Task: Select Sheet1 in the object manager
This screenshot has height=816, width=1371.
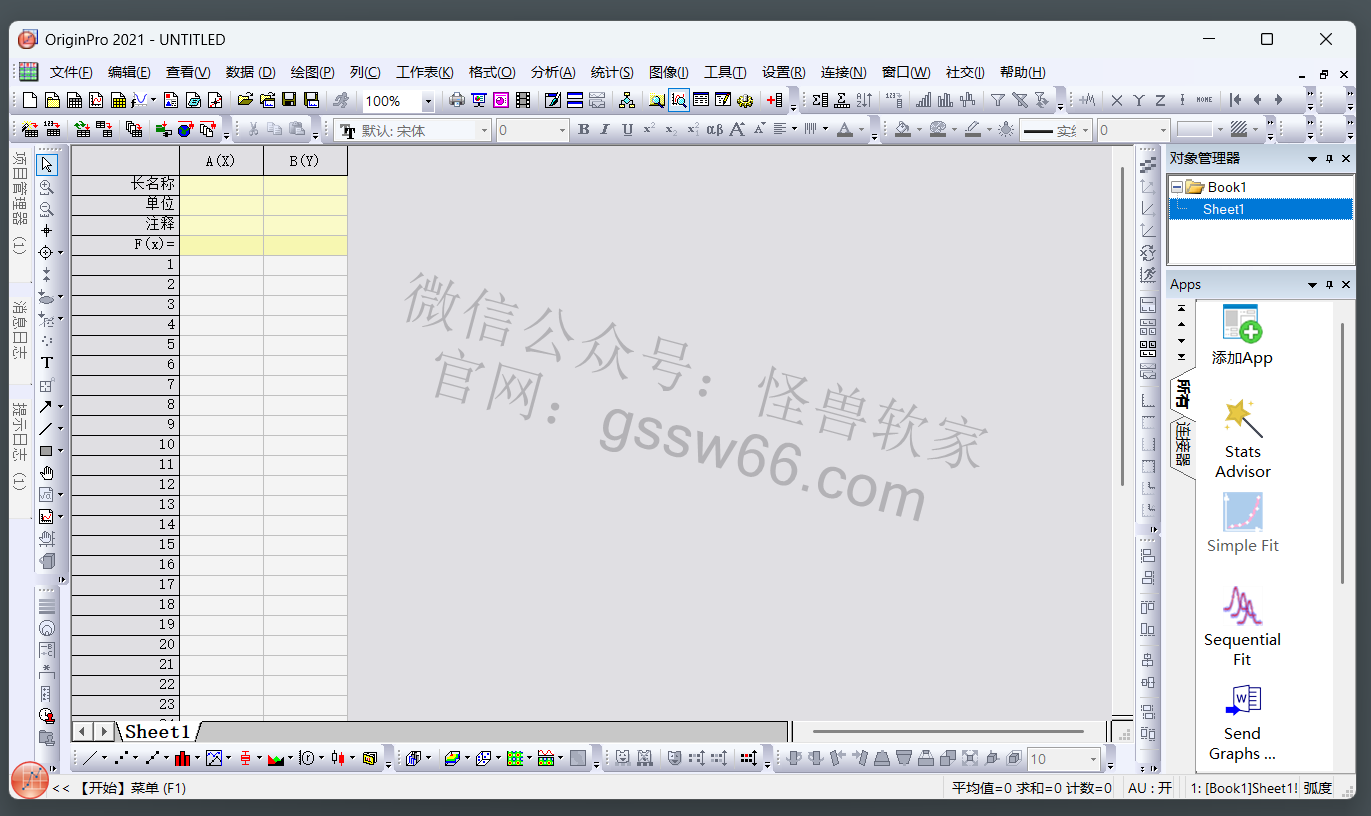Action: tap(1223, 209)
